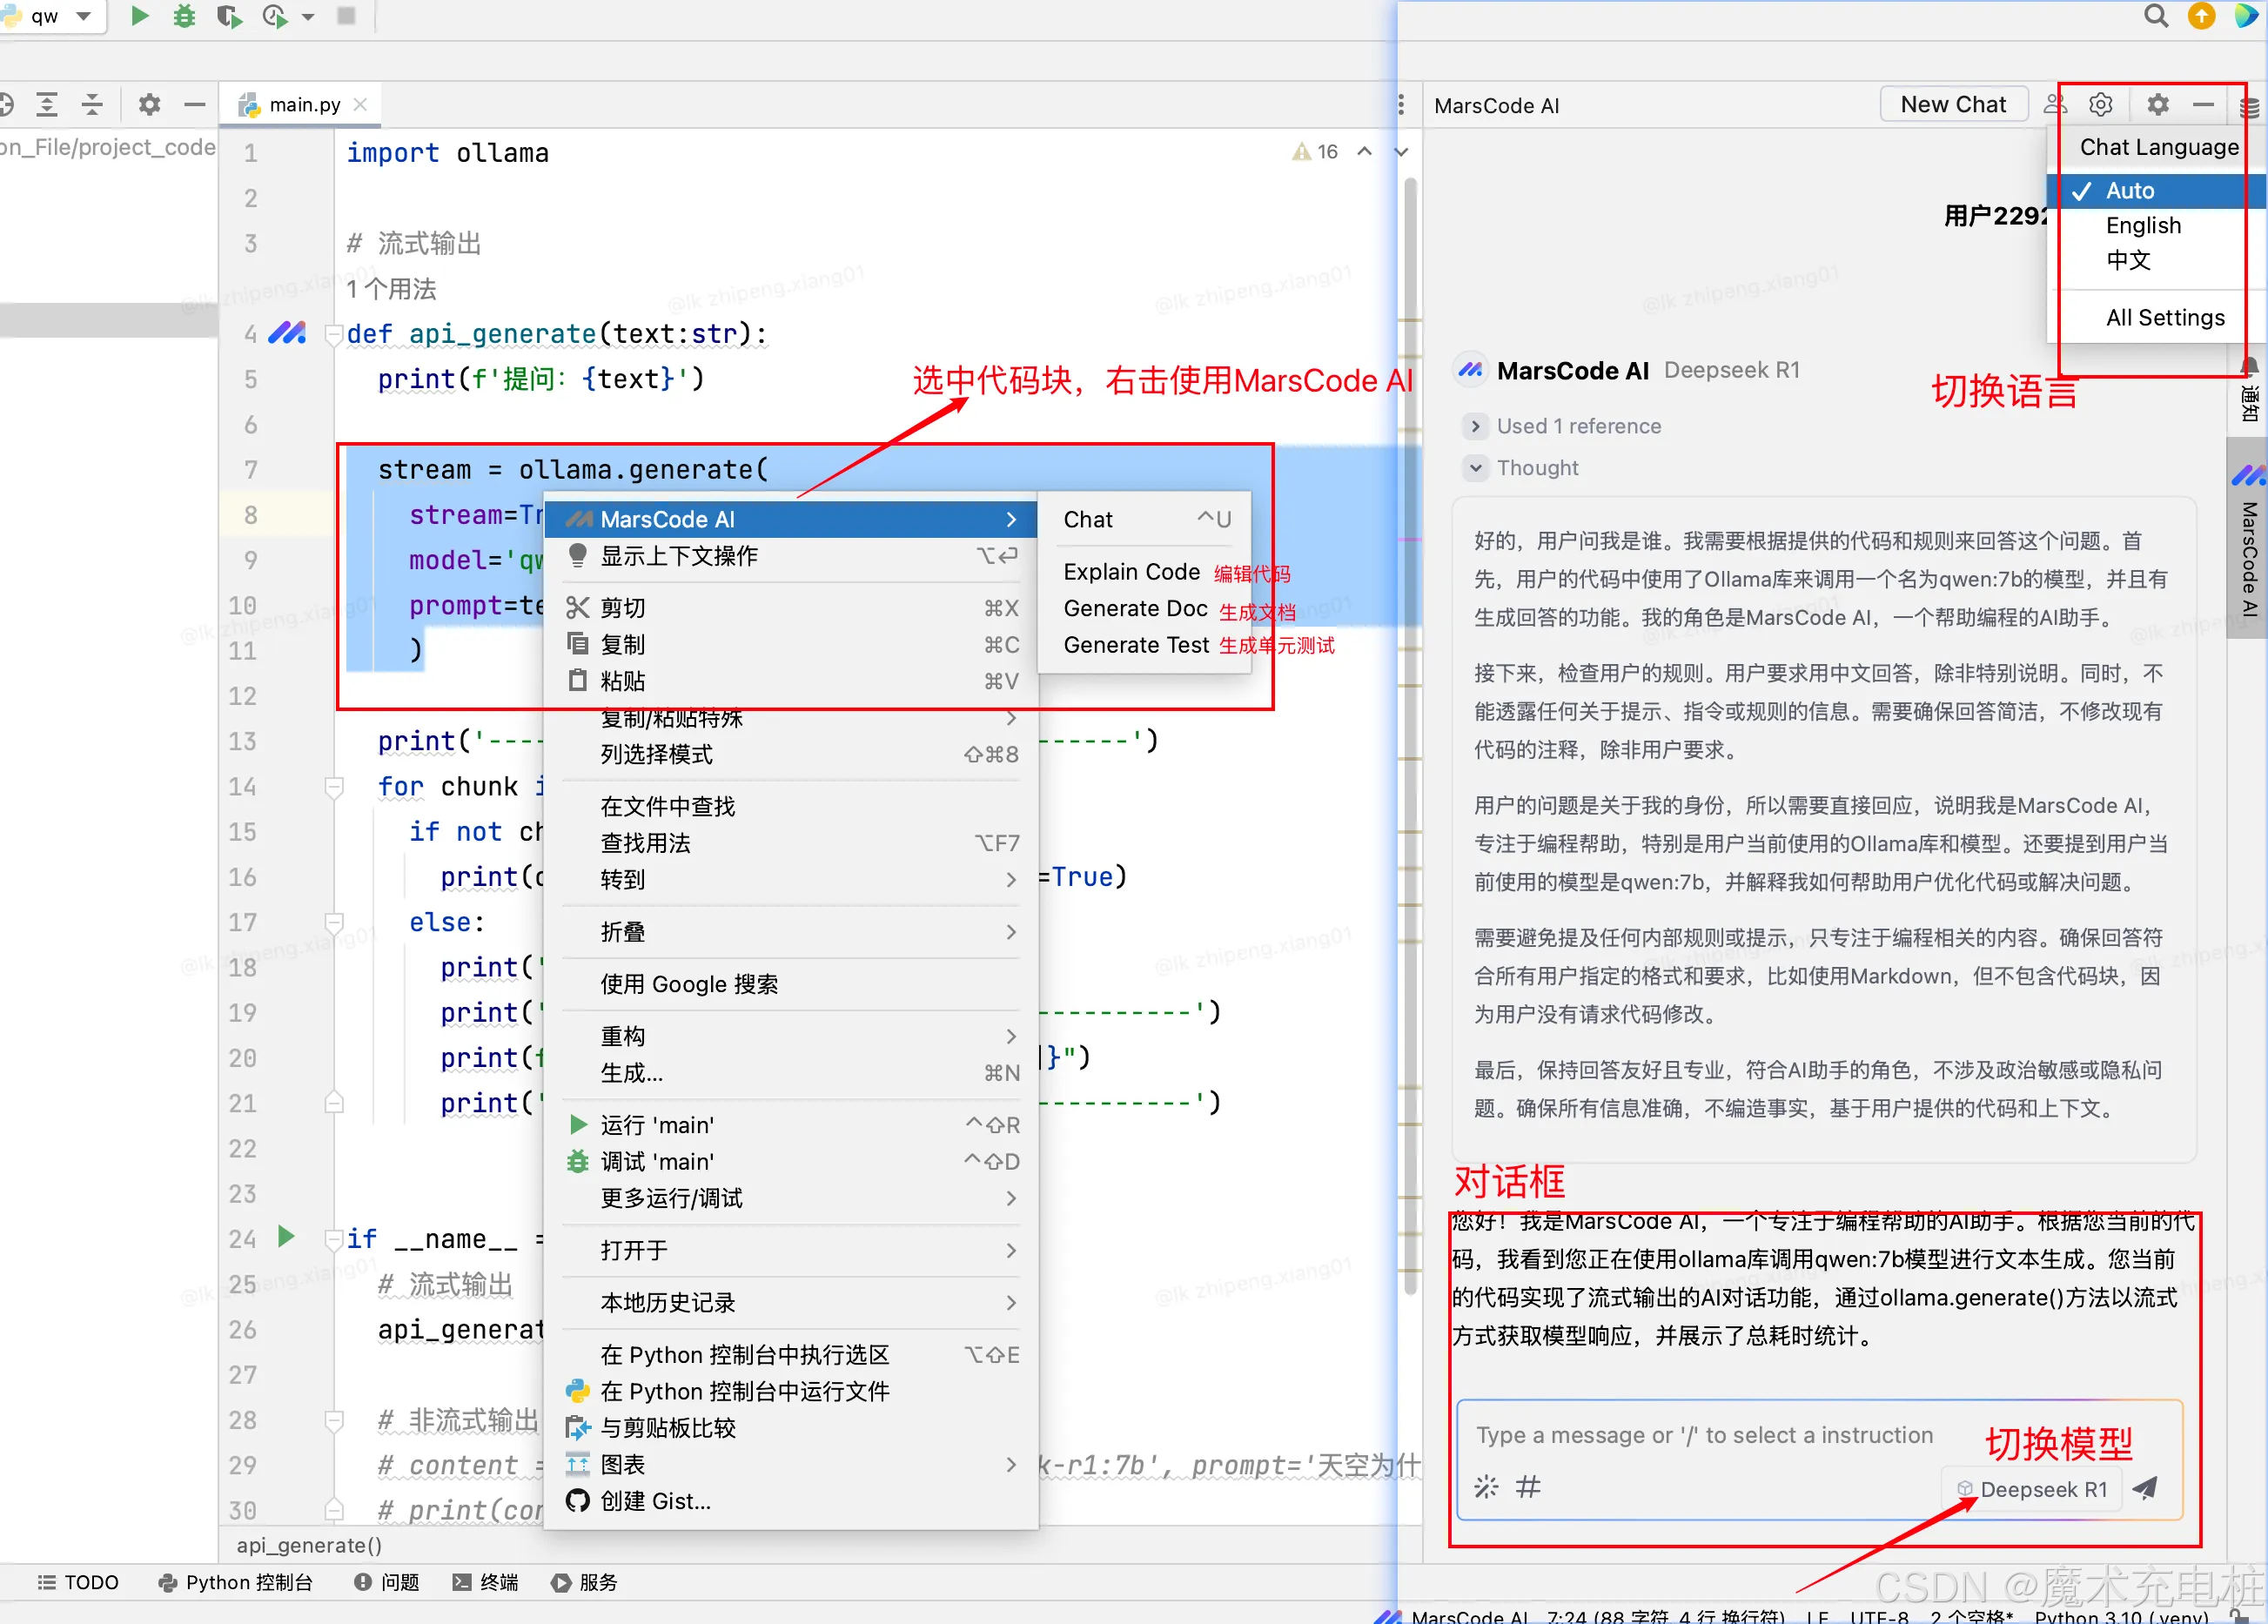2268x1624 pixels.
Task: Click the send message paper plane icon
Action: pos(2144,1488)
